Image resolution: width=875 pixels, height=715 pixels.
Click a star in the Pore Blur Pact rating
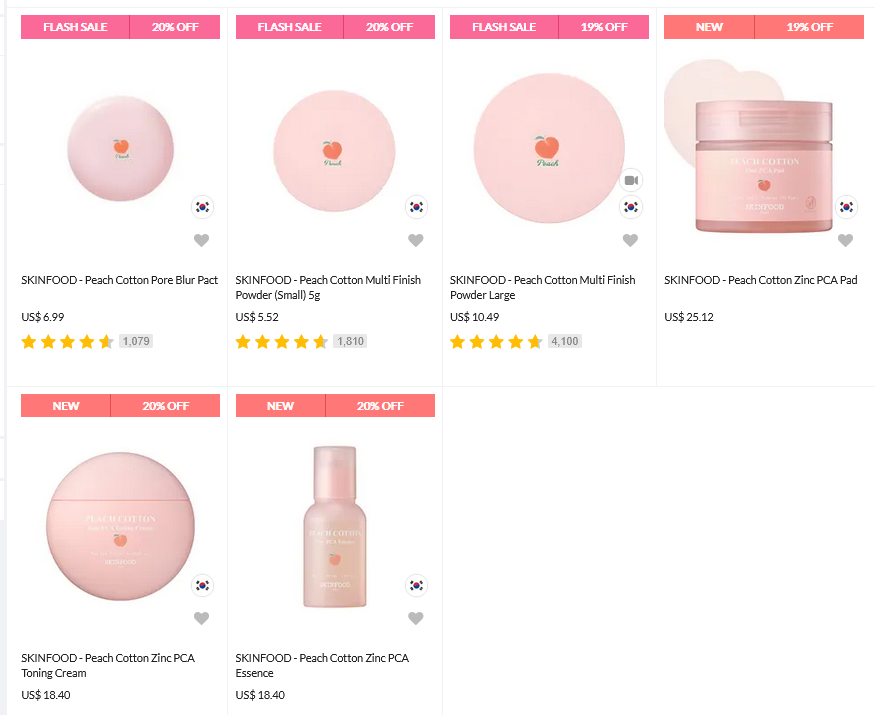[x=68, y=341]
